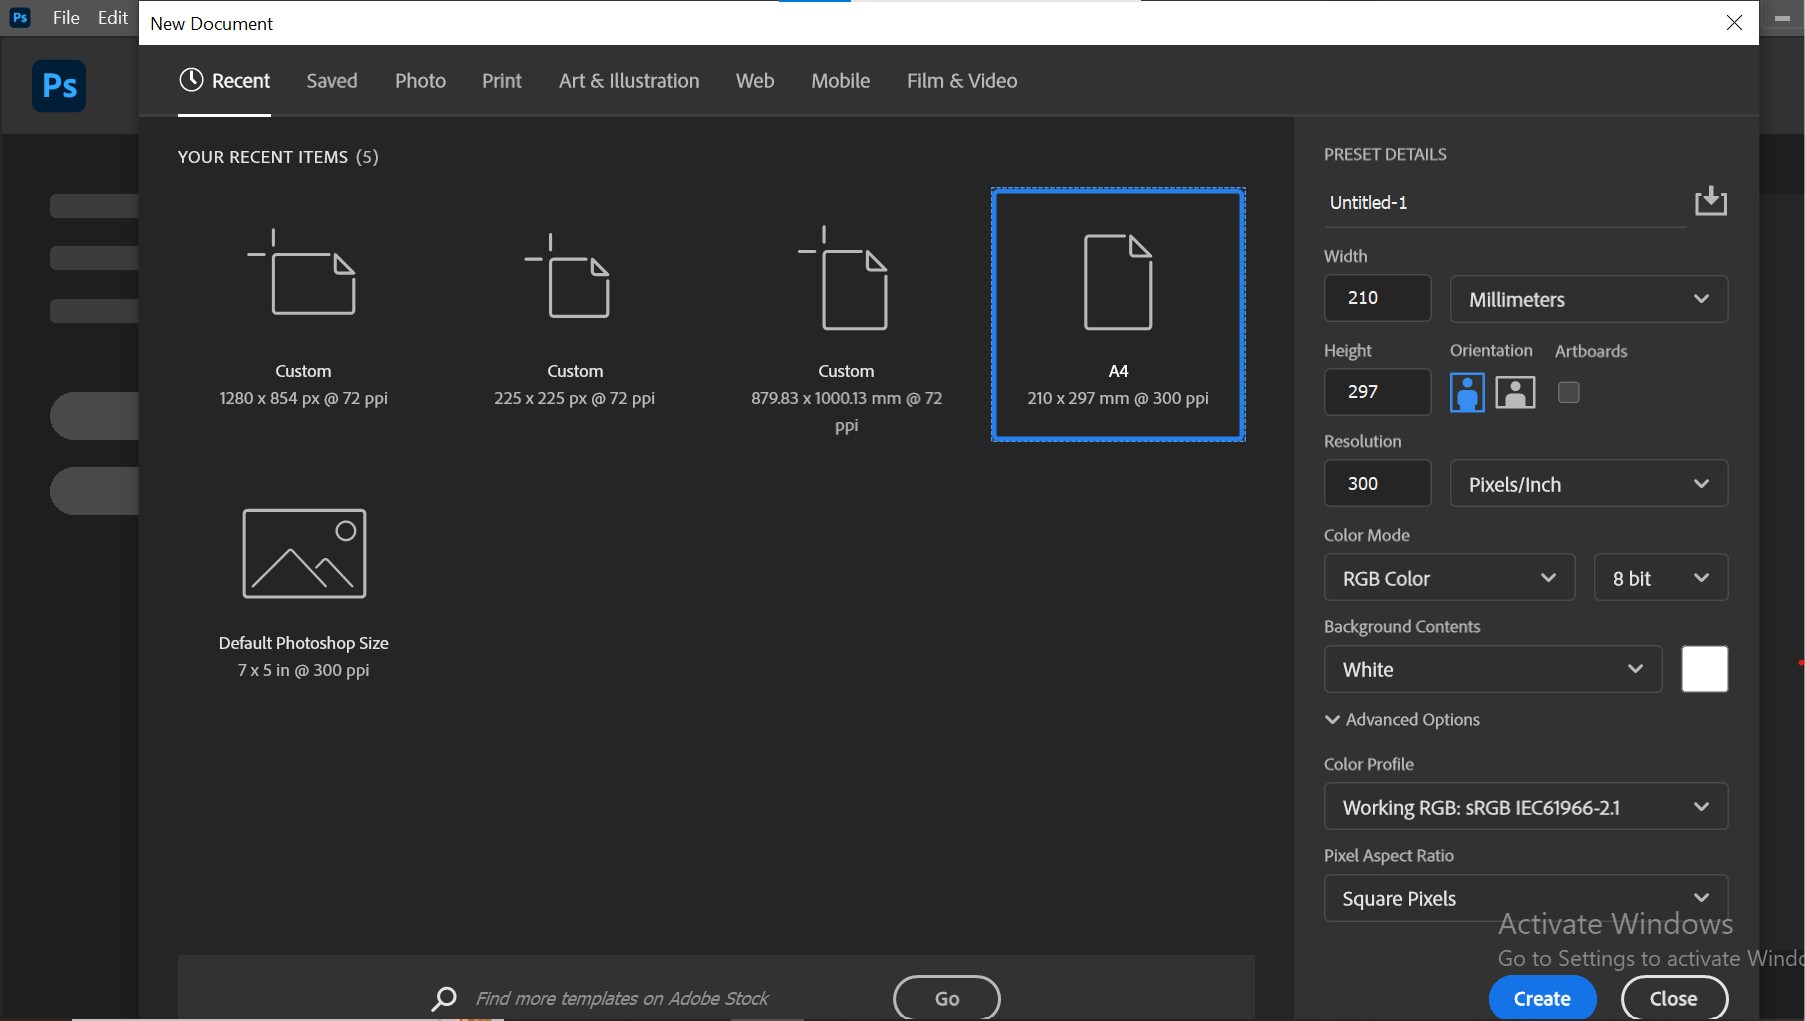Switch to the Art & Illustration tab

(629, 81)
